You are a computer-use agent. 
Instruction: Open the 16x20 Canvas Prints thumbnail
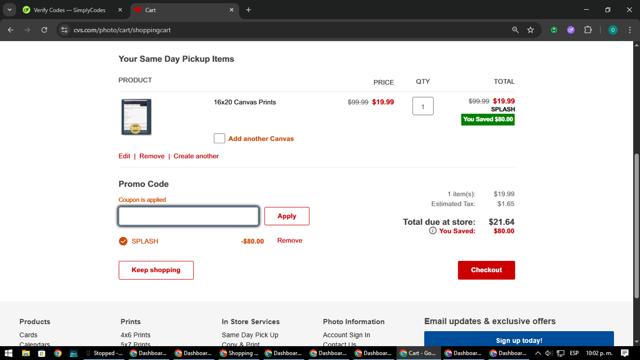coord(136,117)
